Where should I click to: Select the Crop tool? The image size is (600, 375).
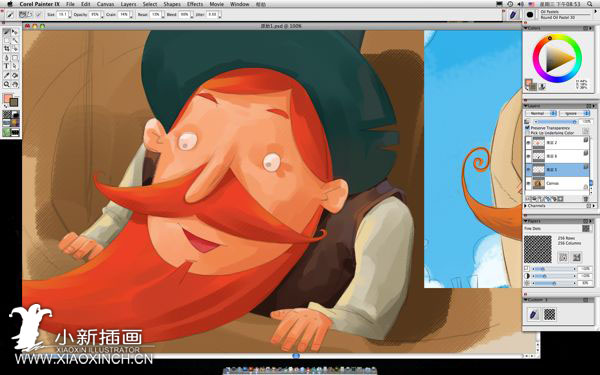click(x=7, y=49)
